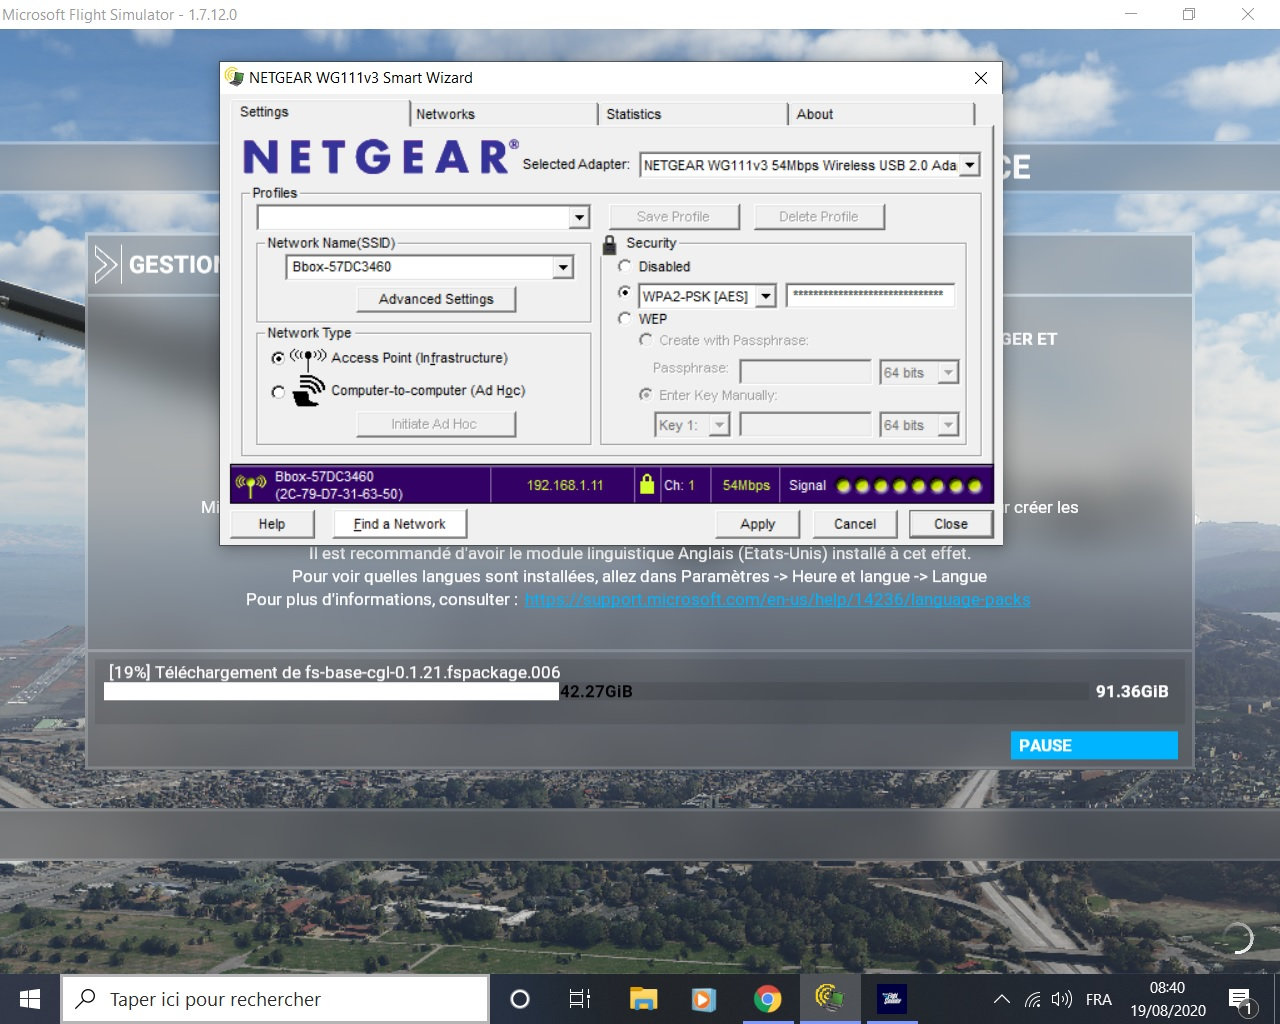Open Task View on taskbar
Screen dimensions: 1280x1024
[580, 999]
